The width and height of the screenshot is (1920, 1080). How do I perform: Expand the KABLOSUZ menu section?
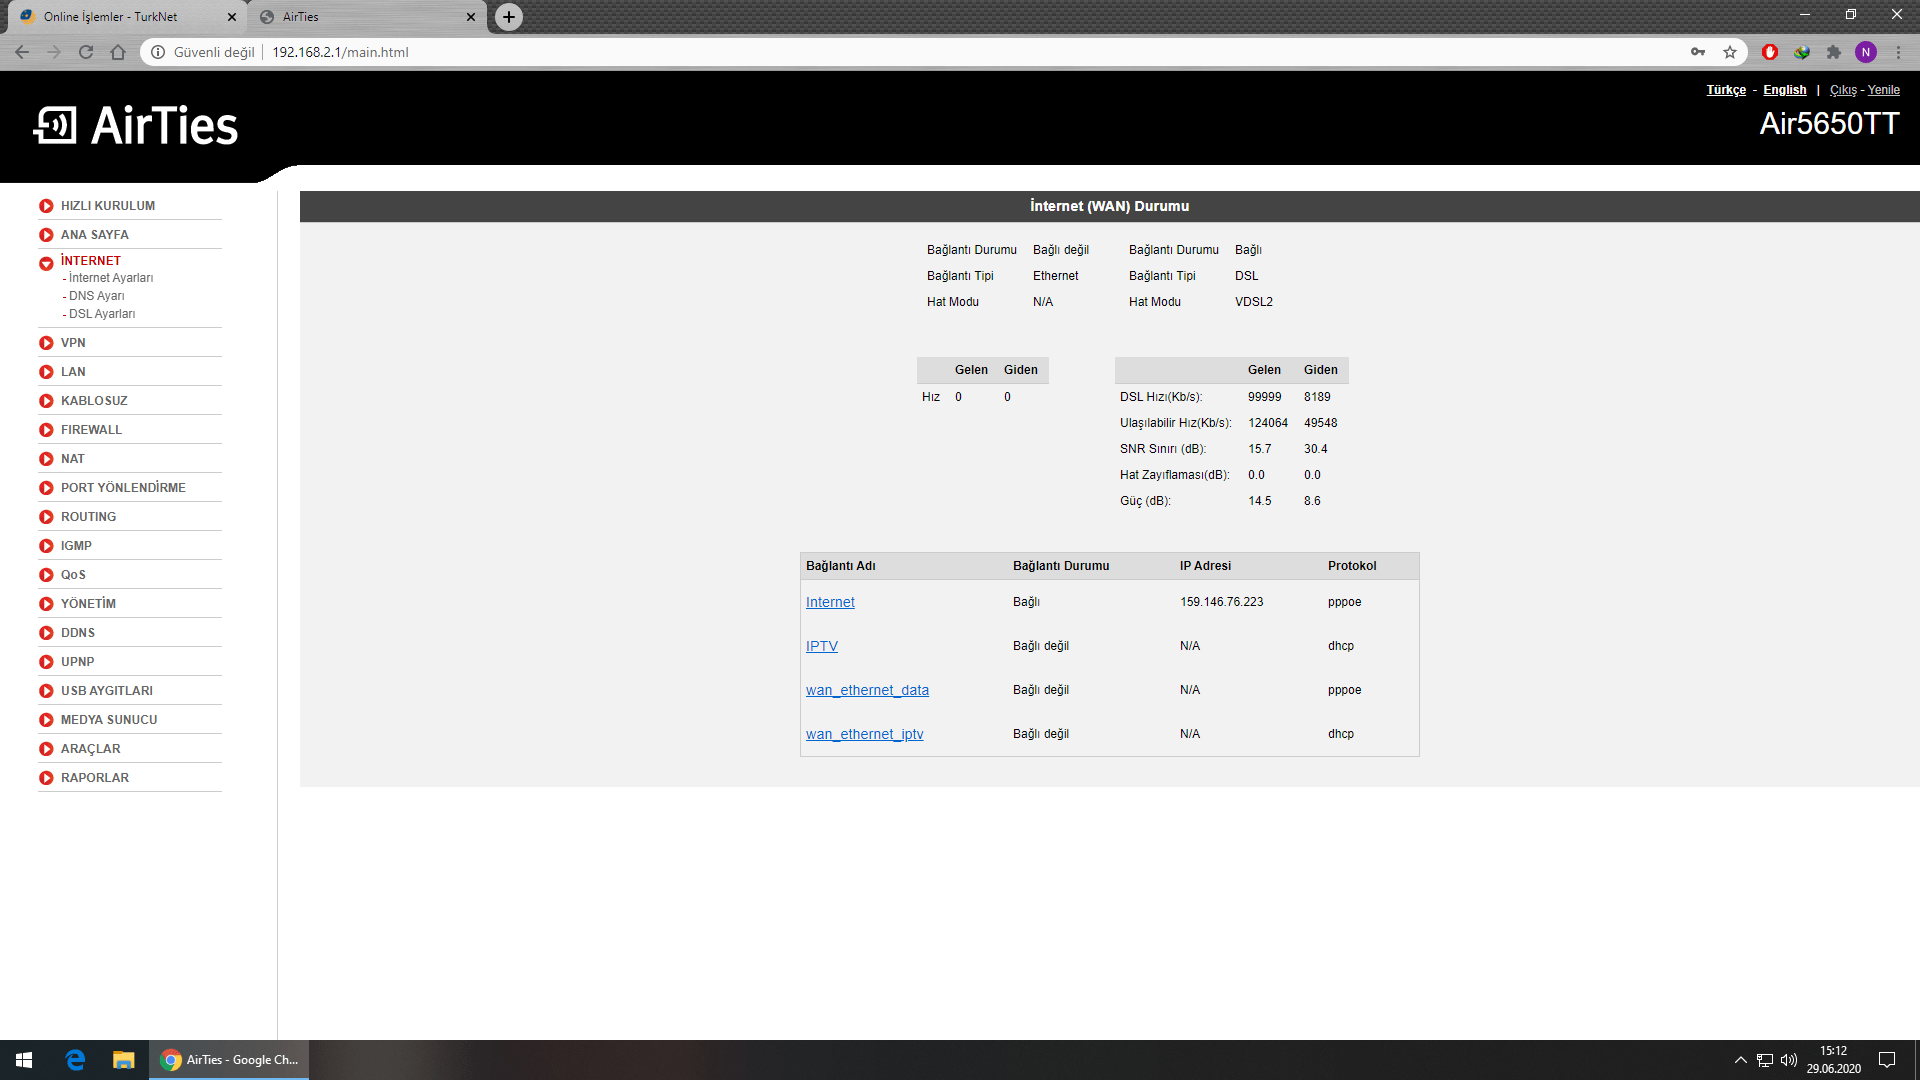(x=94, y=401)
